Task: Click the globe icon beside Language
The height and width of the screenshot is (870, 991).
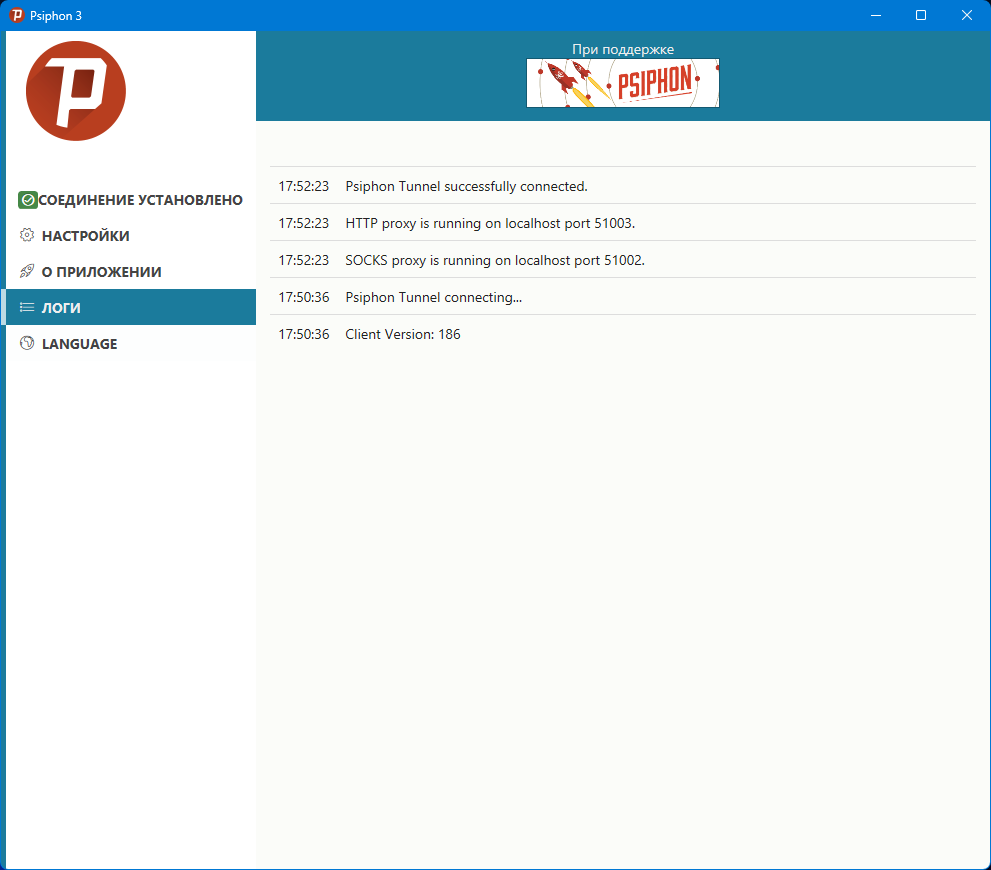Action: 27,343
